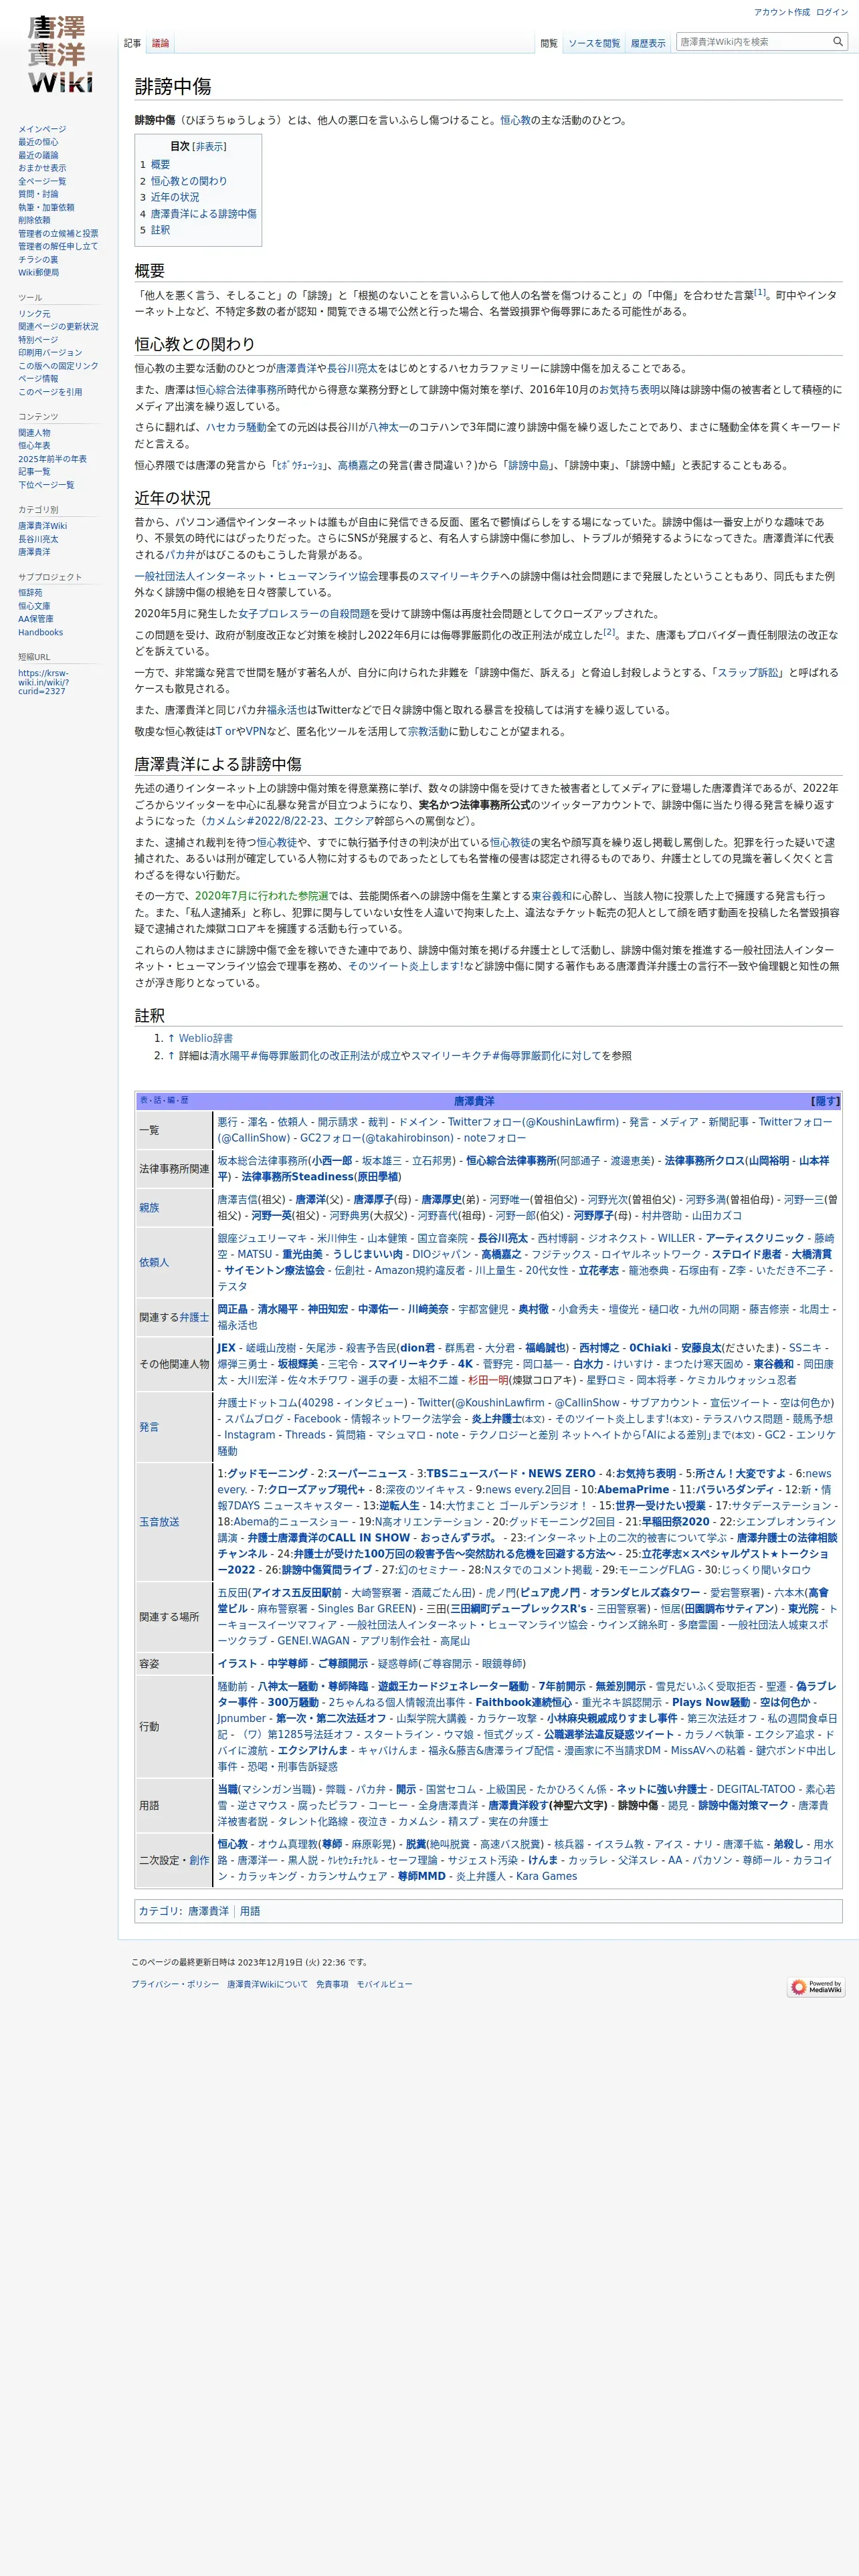Open 女子プロレスラーの自殺問題 link
This screenshot has height=2576, width=859.
click(x=304, y=614)
